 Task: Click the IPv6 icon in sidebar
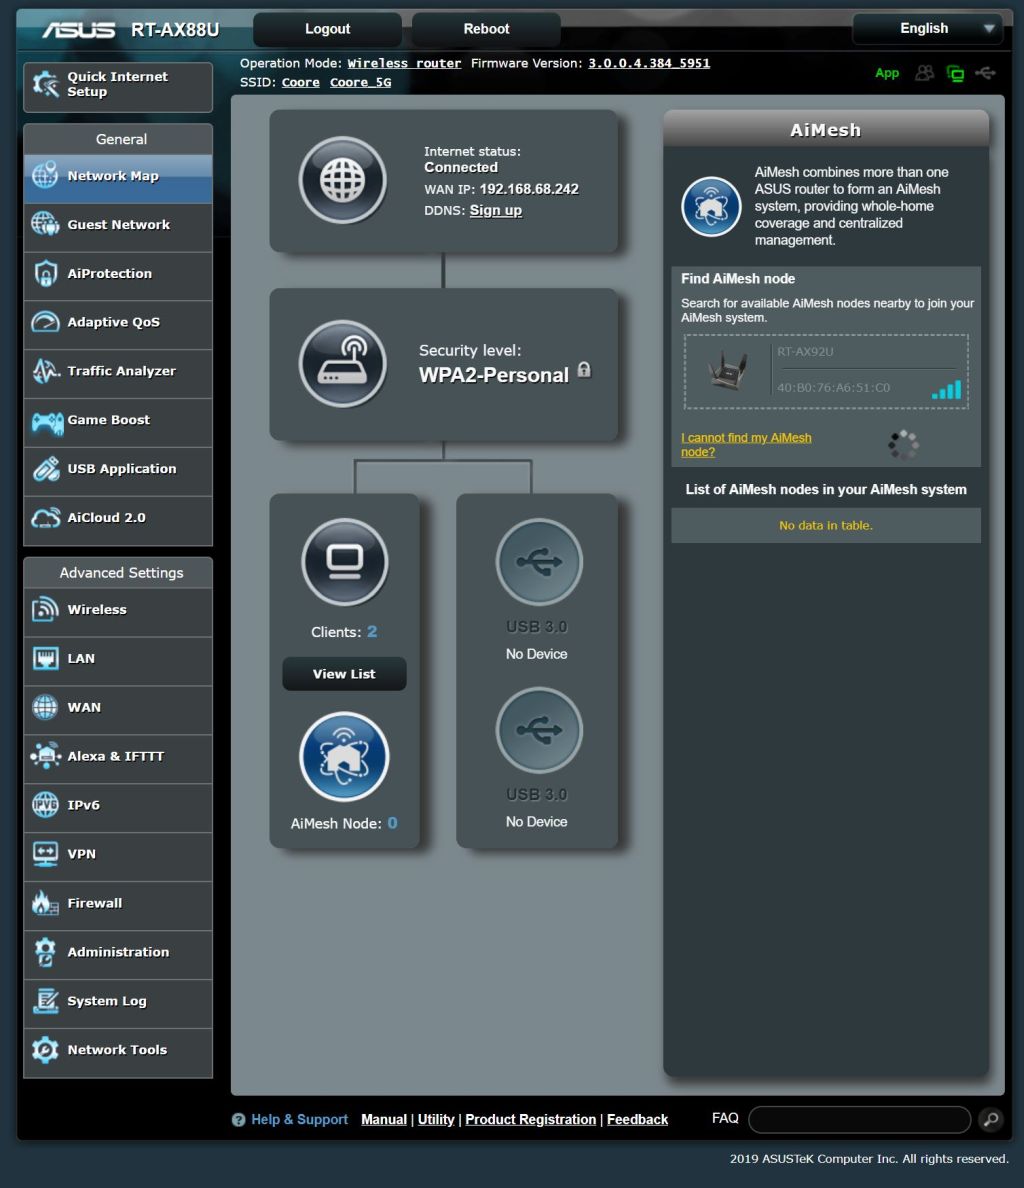tap(45, 805)
